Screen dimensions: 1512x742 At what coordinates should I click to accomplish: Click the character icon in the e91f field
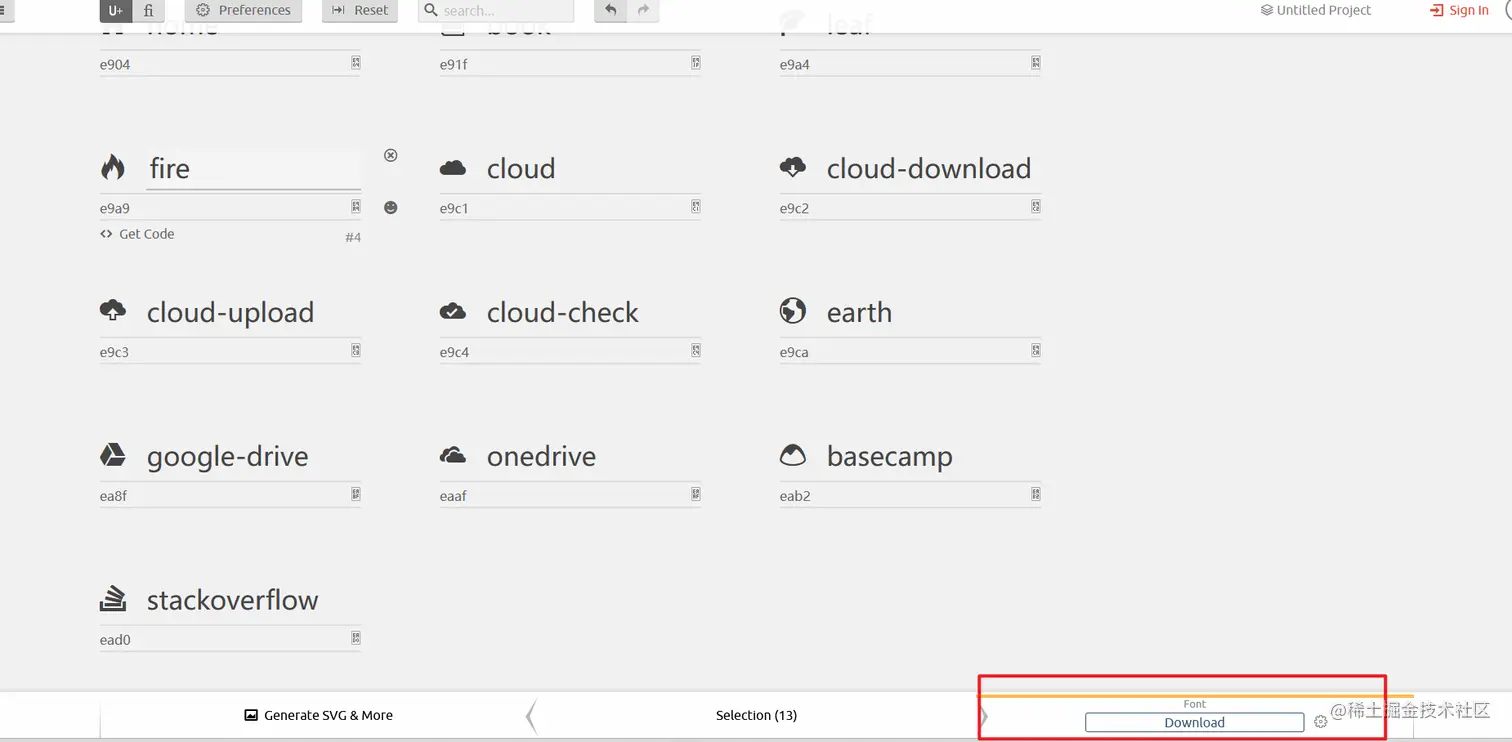(696, 63)
